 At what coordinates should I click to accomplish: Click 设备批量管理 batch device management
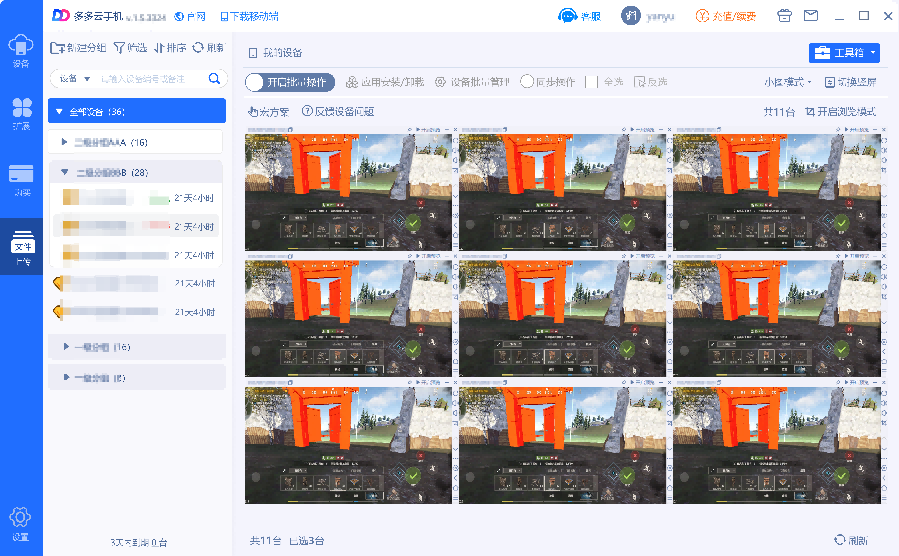pos(472,83)
